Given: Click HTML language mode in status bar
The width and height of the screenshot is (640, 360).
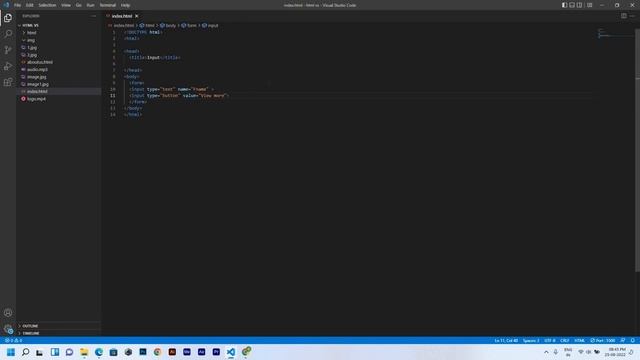Looking at the screenshot, I should pyautogui.click(x=580, y=340).
